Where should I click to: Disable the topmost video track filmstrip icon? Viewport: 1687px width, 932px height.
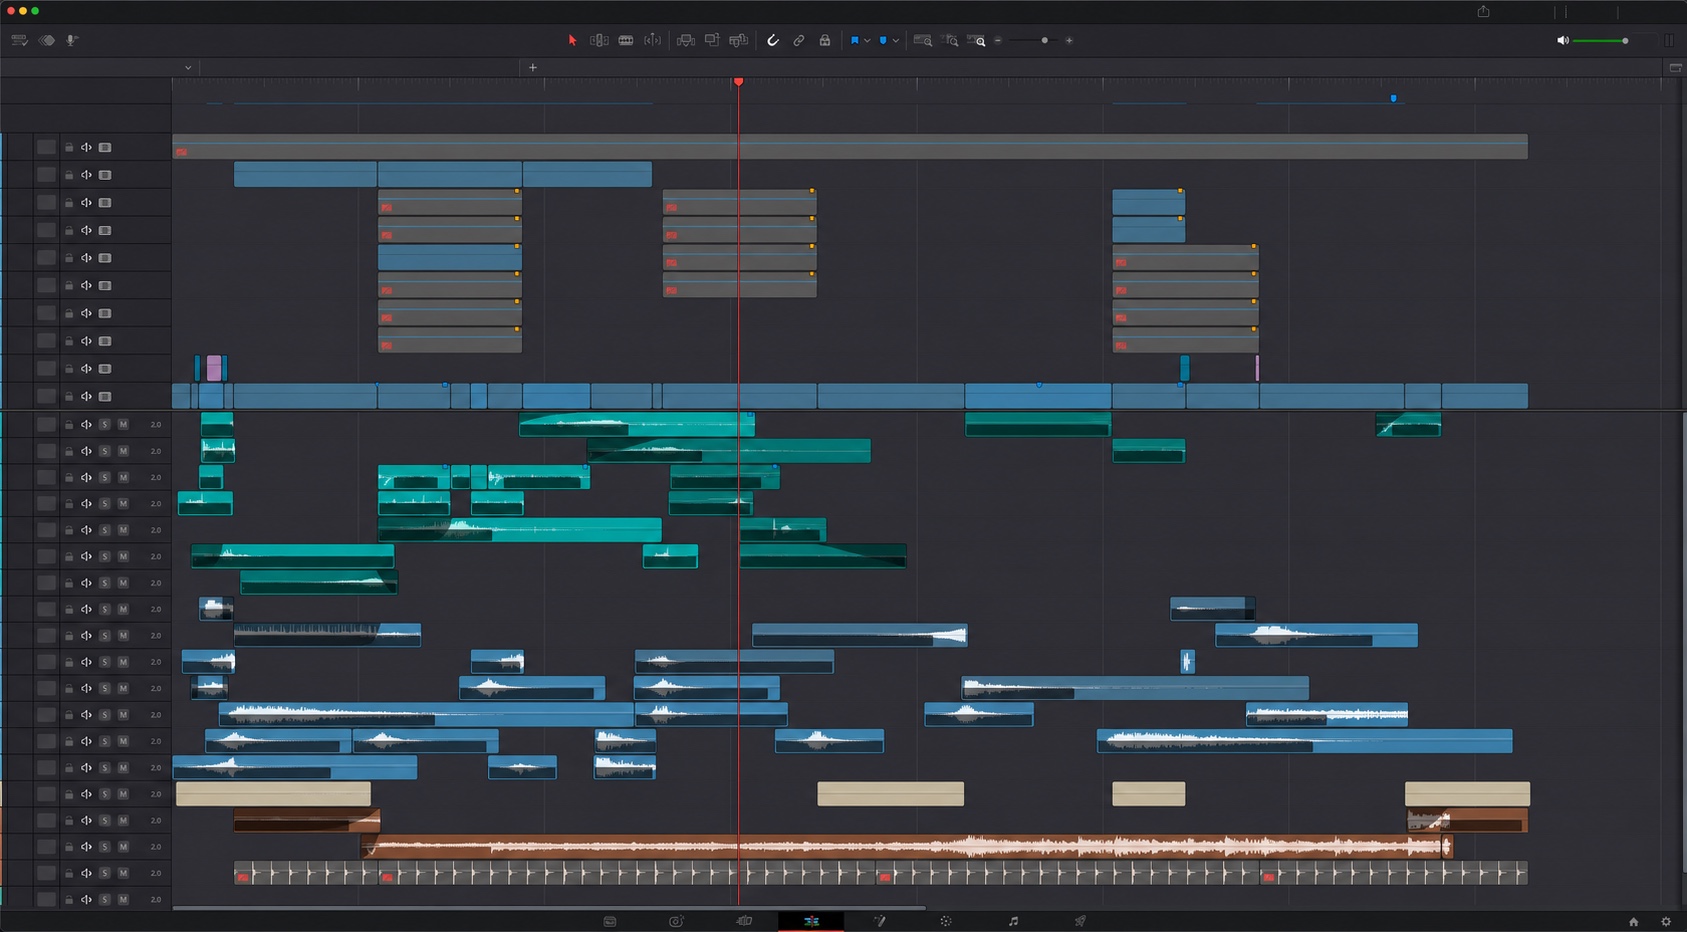click(x=105, y=147)
